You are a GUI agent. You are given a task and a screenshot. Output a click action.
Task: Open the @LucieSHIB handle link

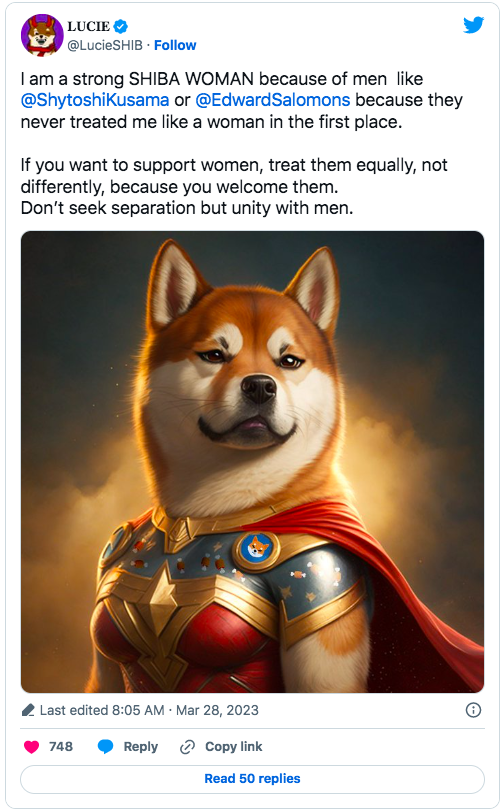(x=105, y=46)
